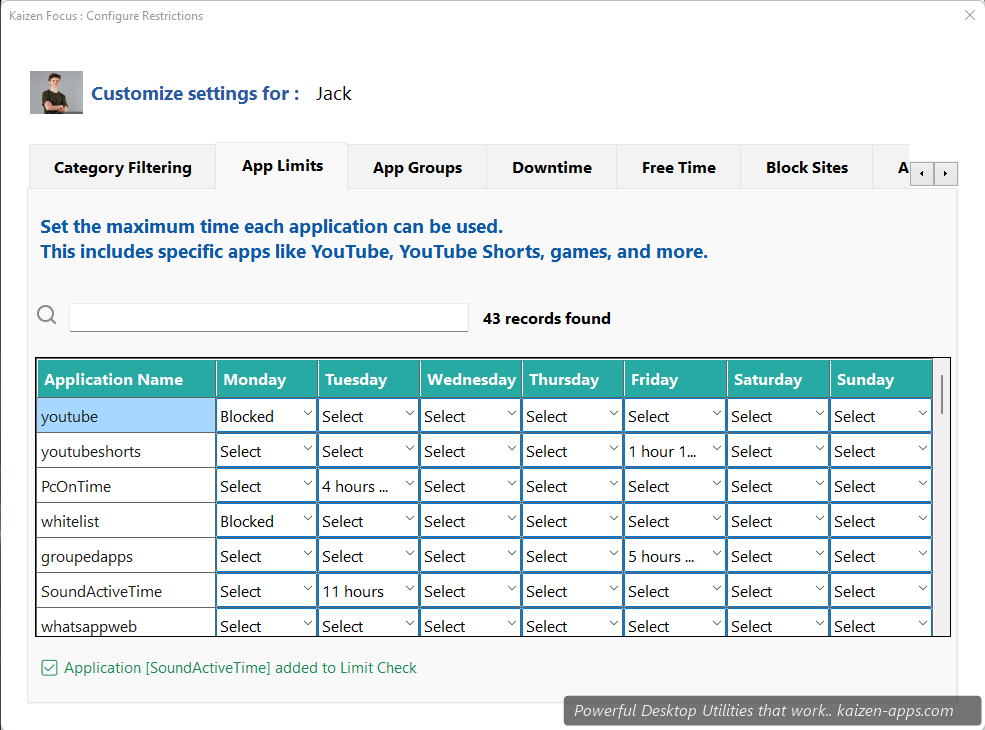
Task: Click the right tab-scroll arrow
Action: (x=945, y=173)
